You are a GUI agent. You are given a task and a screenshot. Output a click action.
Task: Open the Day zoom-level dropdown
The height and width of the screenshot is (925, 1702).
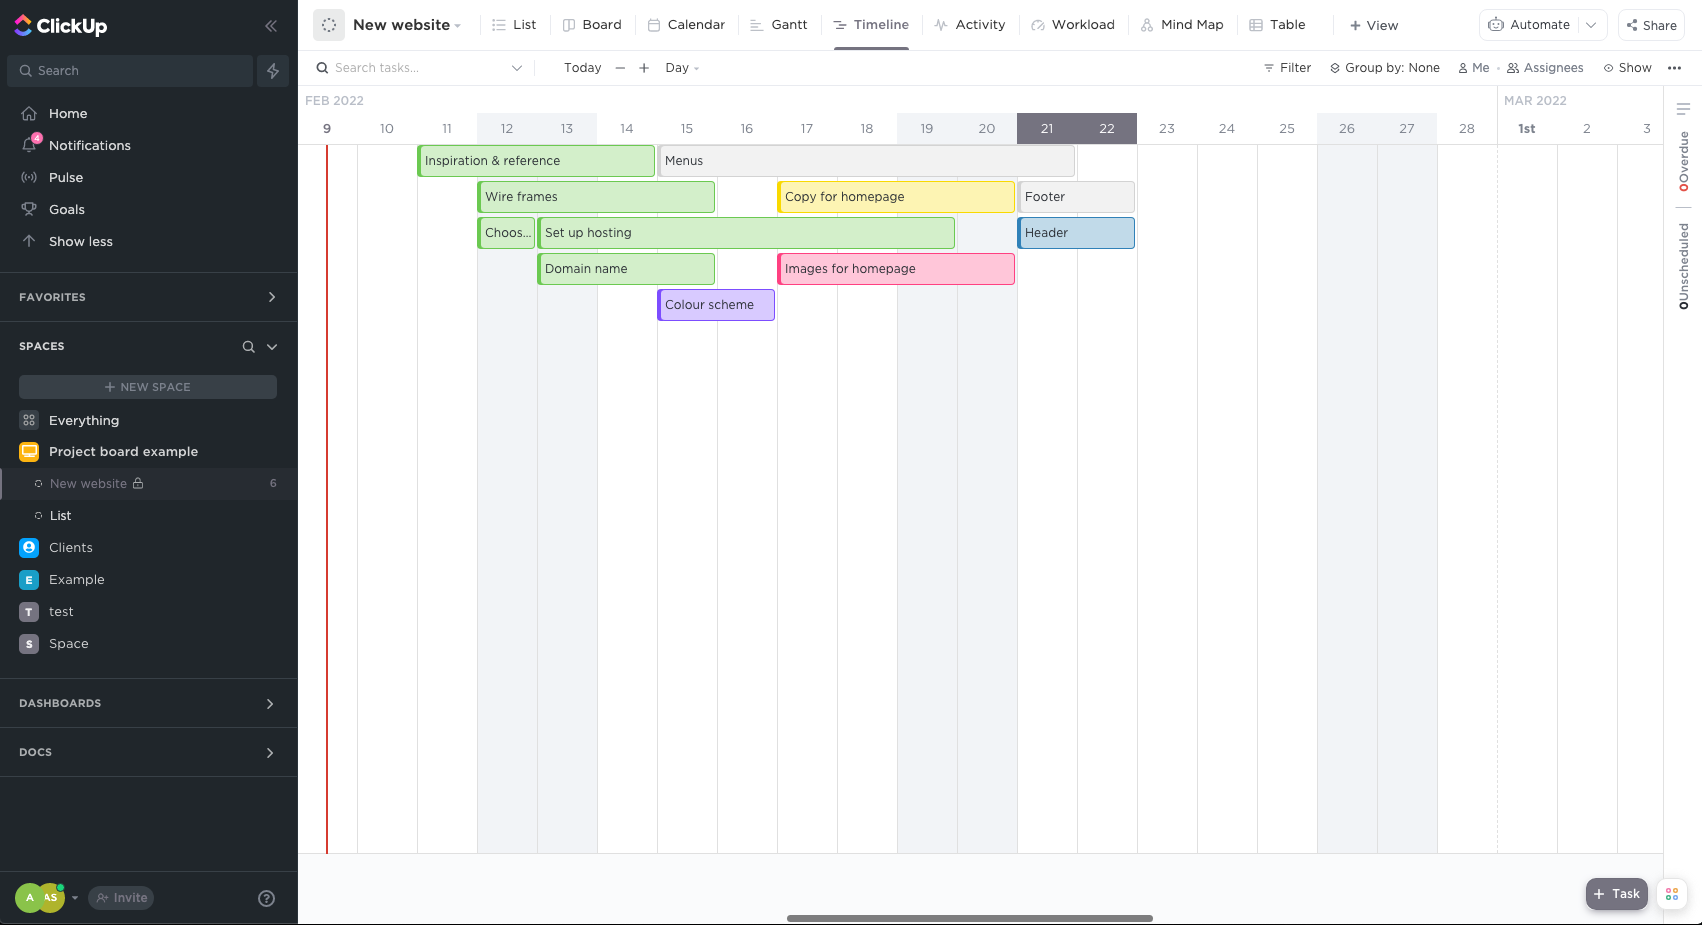pos(682,68)
